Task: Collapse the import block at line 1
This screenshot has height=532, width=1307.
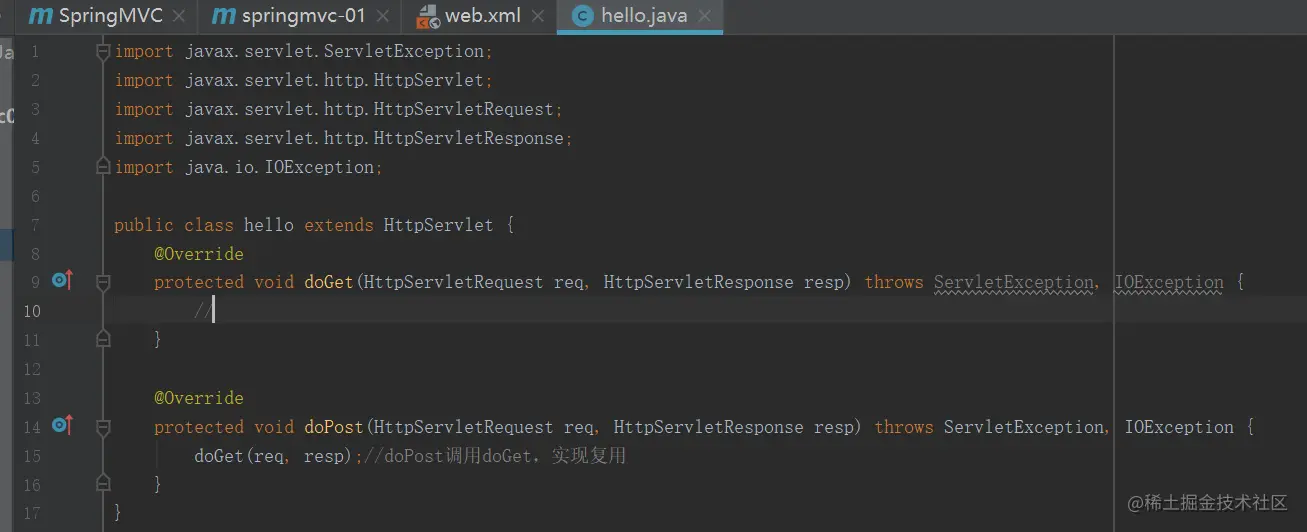Action: point(102,51)
